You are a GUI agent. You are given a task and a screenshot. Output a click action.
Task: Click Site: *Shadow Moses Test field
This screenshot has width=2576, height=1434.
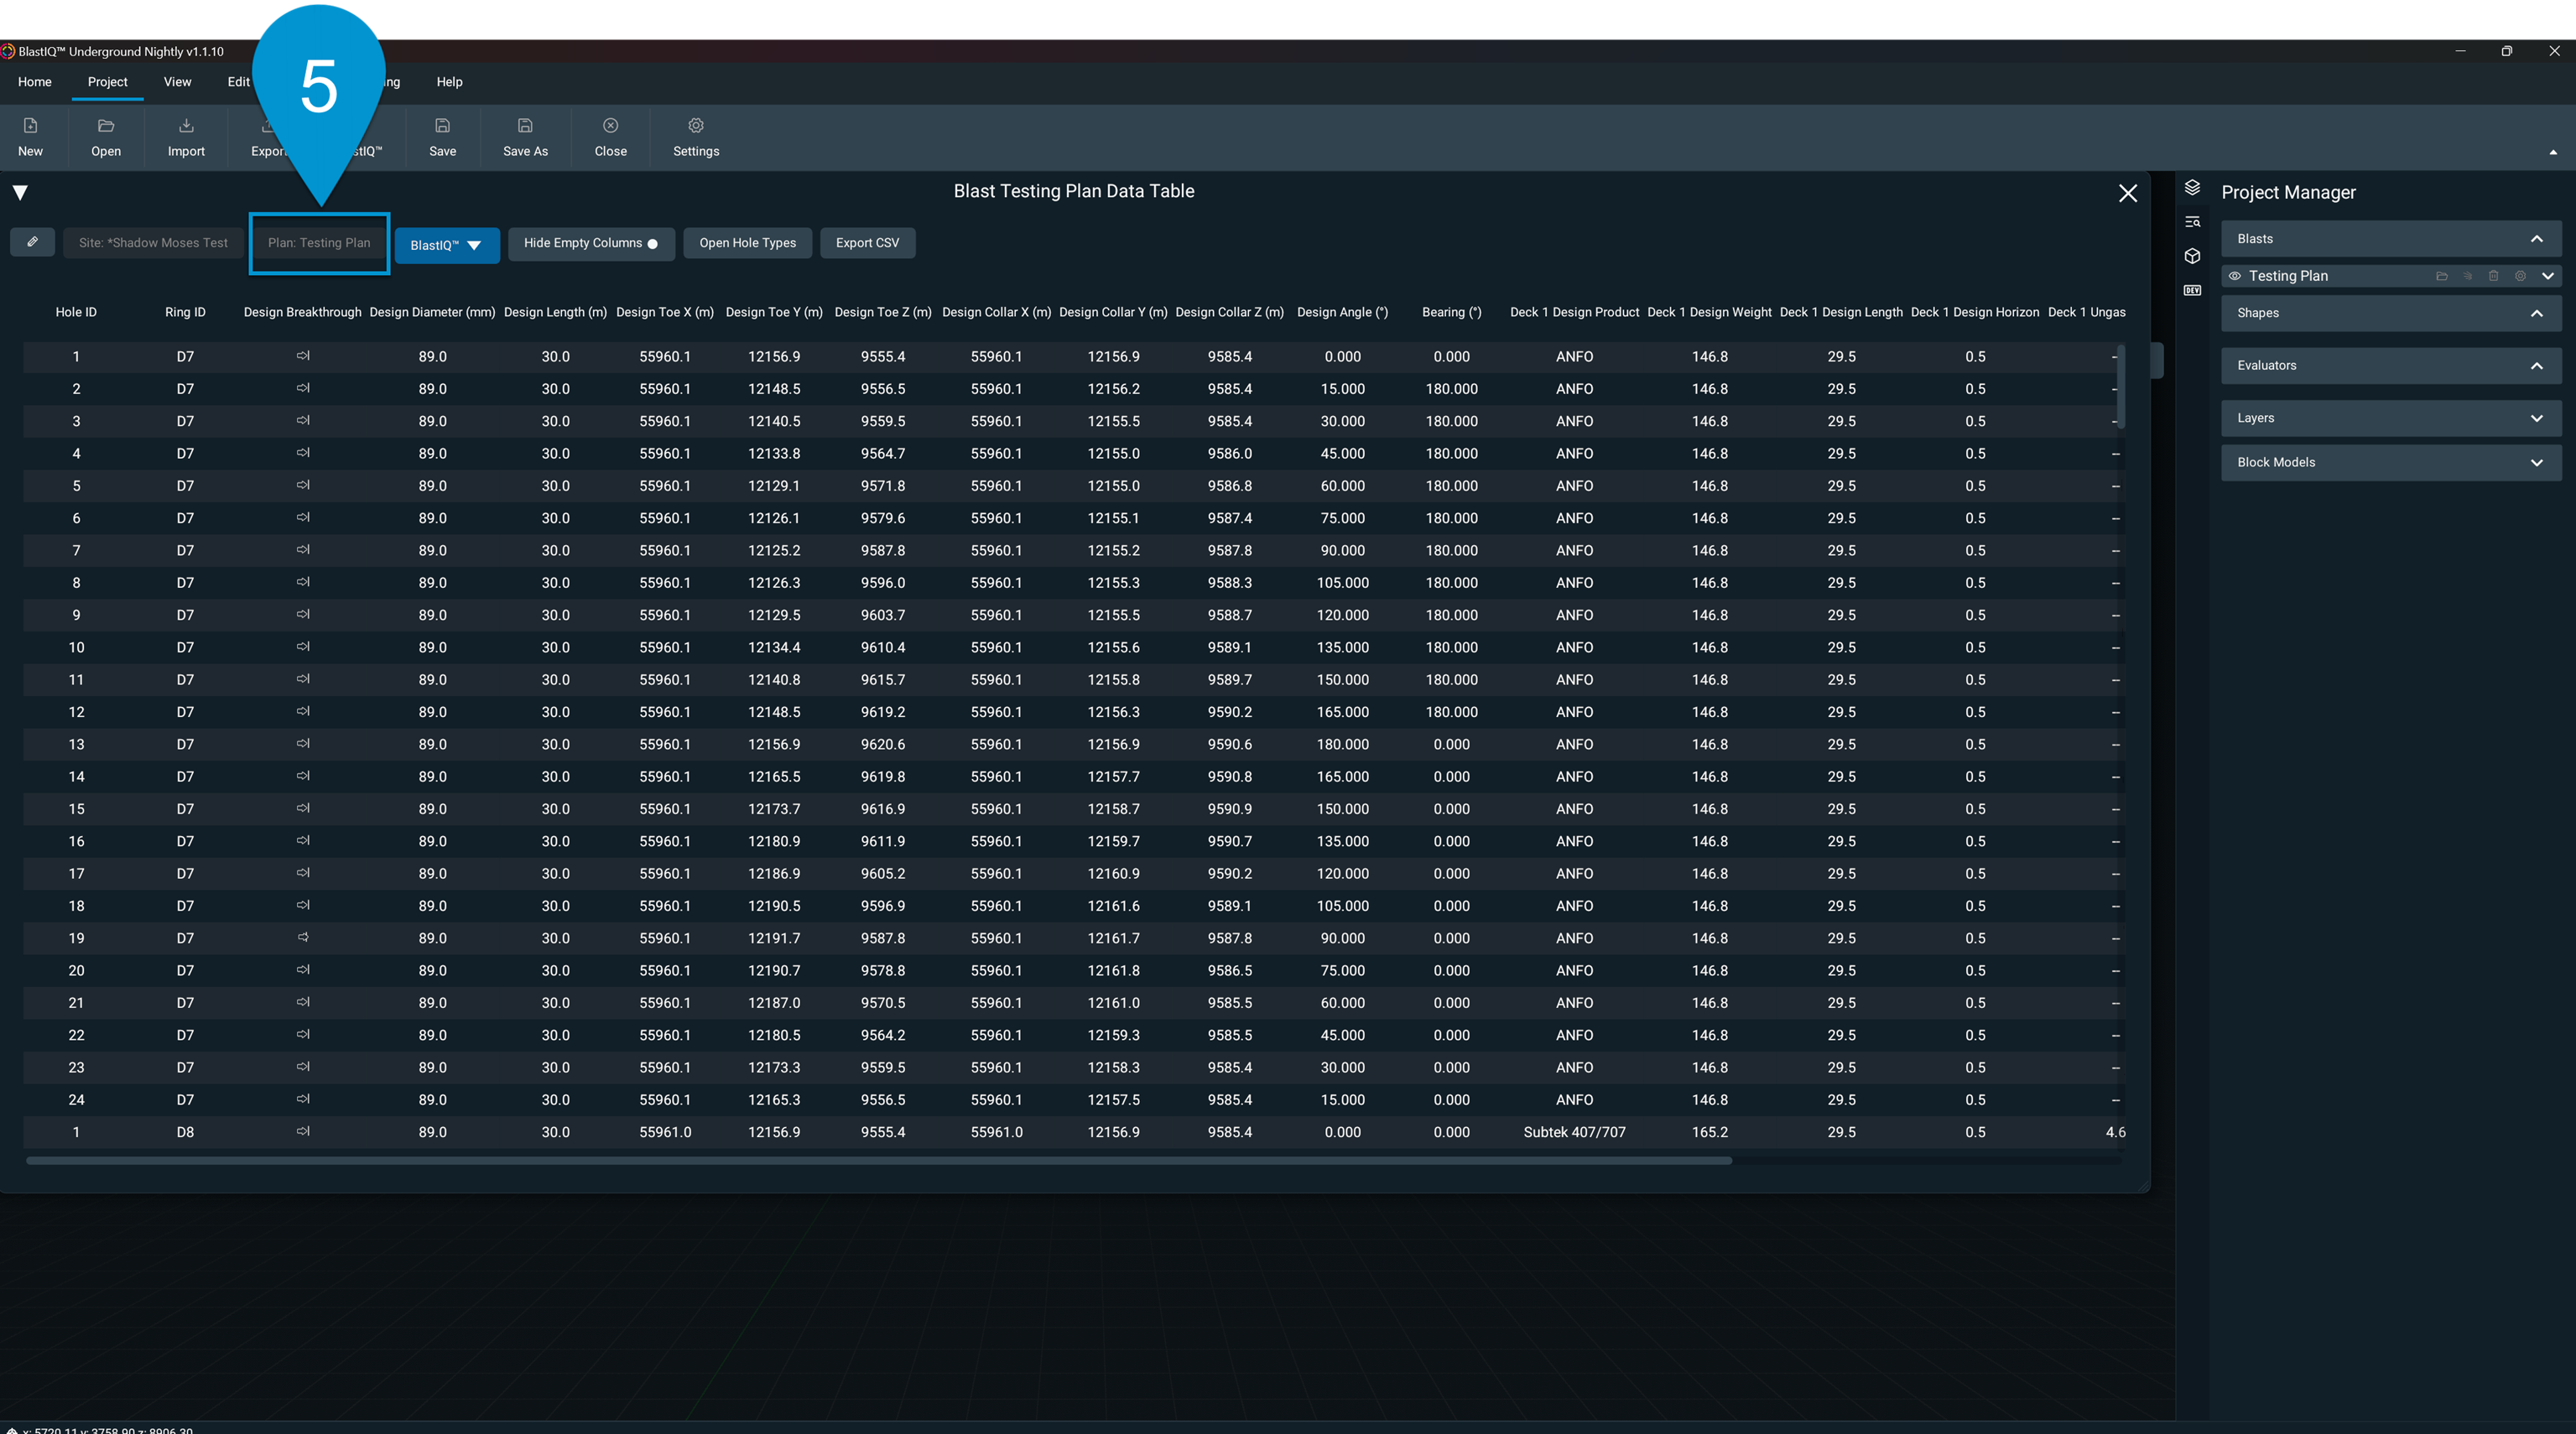(153, 243)
